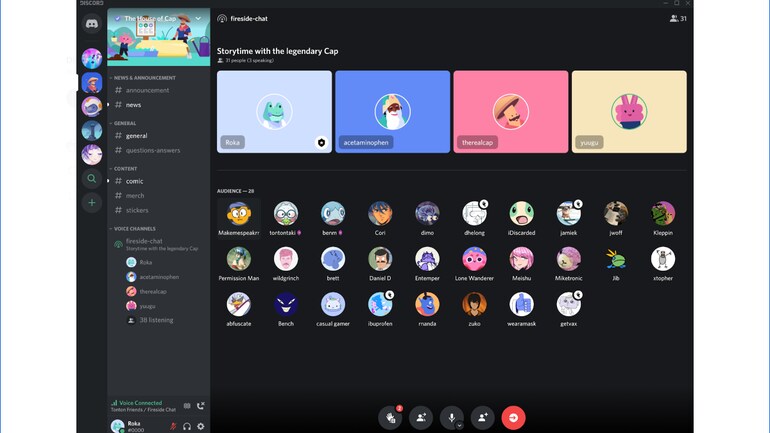Open The House of Cap server dropdown
770x433 pixels.
click(x=198, y=19)
